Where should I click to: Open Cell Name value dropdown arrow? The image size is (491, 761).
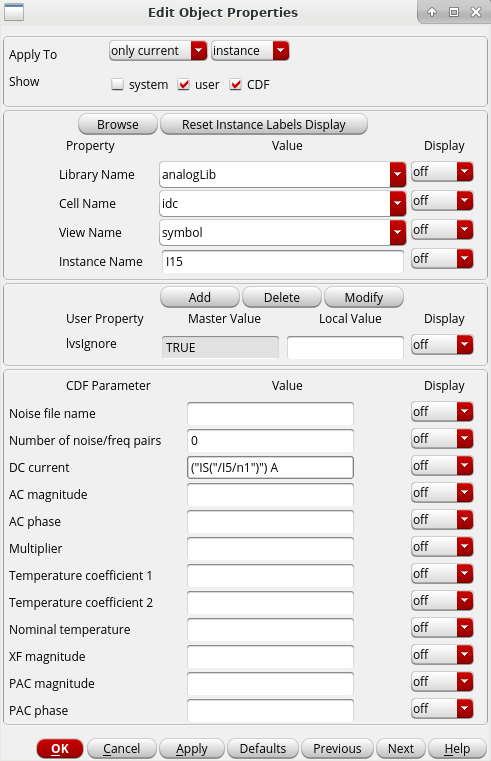pyautogui.click(x=397, y=203)
